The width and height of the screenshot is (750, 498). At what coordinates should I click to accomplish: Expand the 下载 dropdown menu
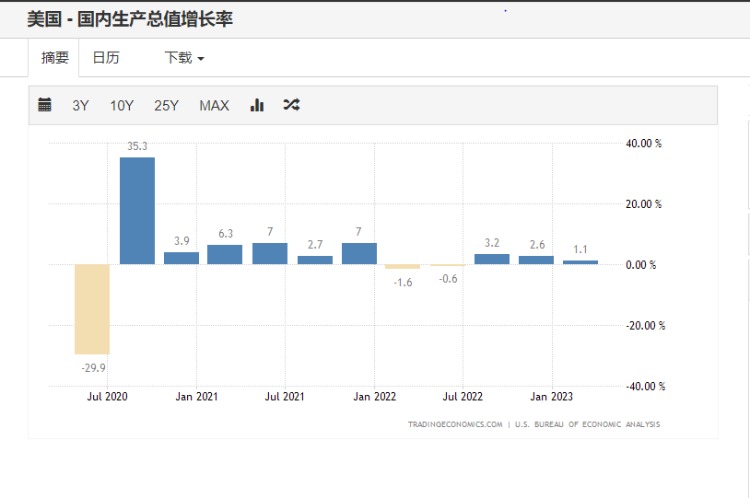pos(184,58)
